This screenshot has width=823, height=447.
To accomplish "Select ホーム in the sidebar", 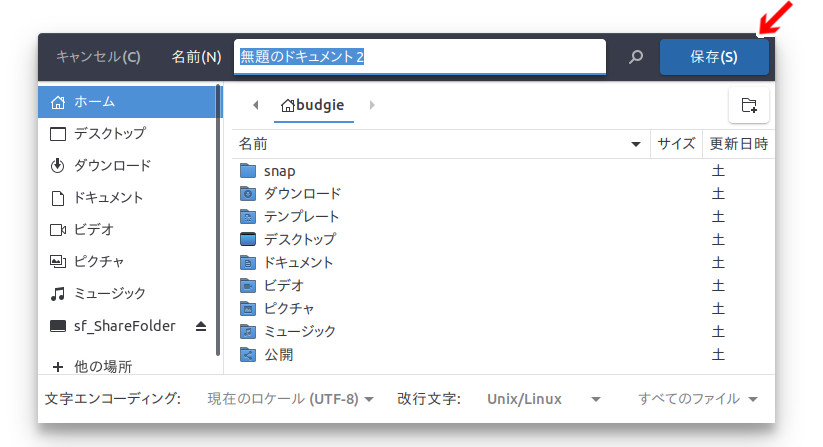I will coord(130,102).
